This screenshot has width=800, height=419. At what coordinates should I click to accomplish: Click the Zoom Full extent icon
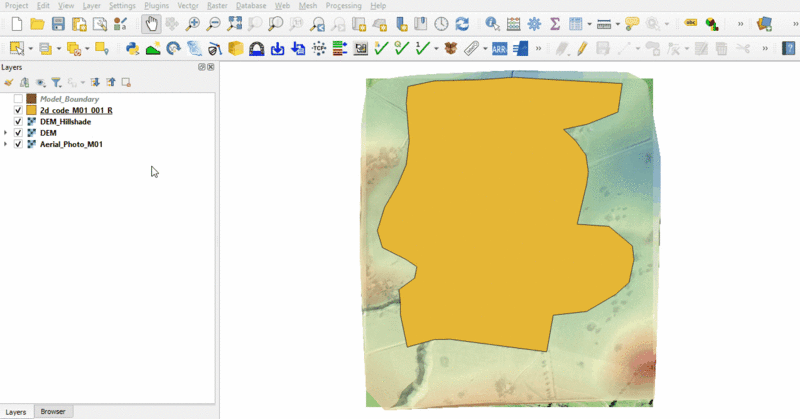pyautogui.click(x=234, y=23)
